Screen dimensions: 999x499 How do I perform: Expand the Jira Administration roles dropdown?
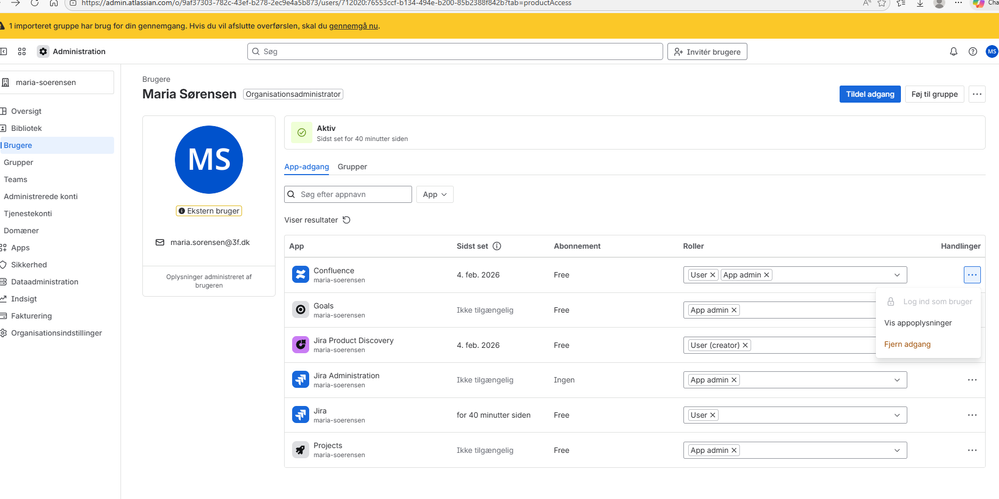click(897, 380)
